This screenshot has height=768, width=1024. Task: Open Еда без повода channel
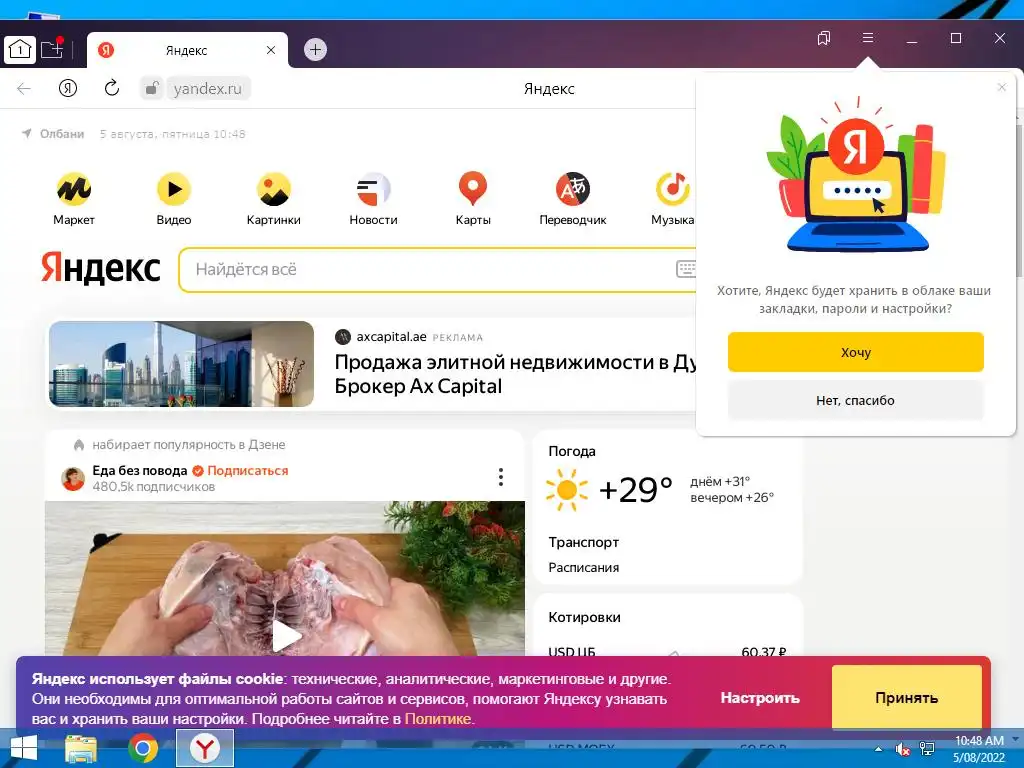click(140, 470)
